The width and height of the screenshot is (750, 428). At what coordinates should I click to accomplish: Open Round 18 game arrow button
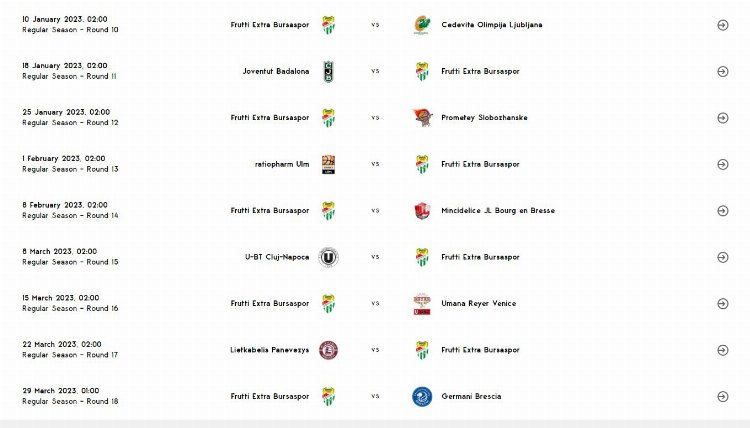722,396
